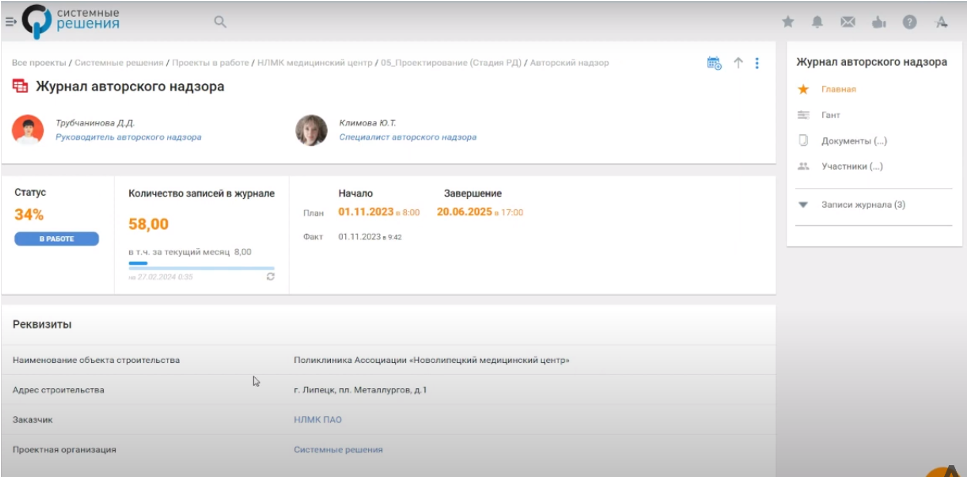The image size is (968, 478).
Task: Open the help question mark icon
Action: click(x=909, y=22)
